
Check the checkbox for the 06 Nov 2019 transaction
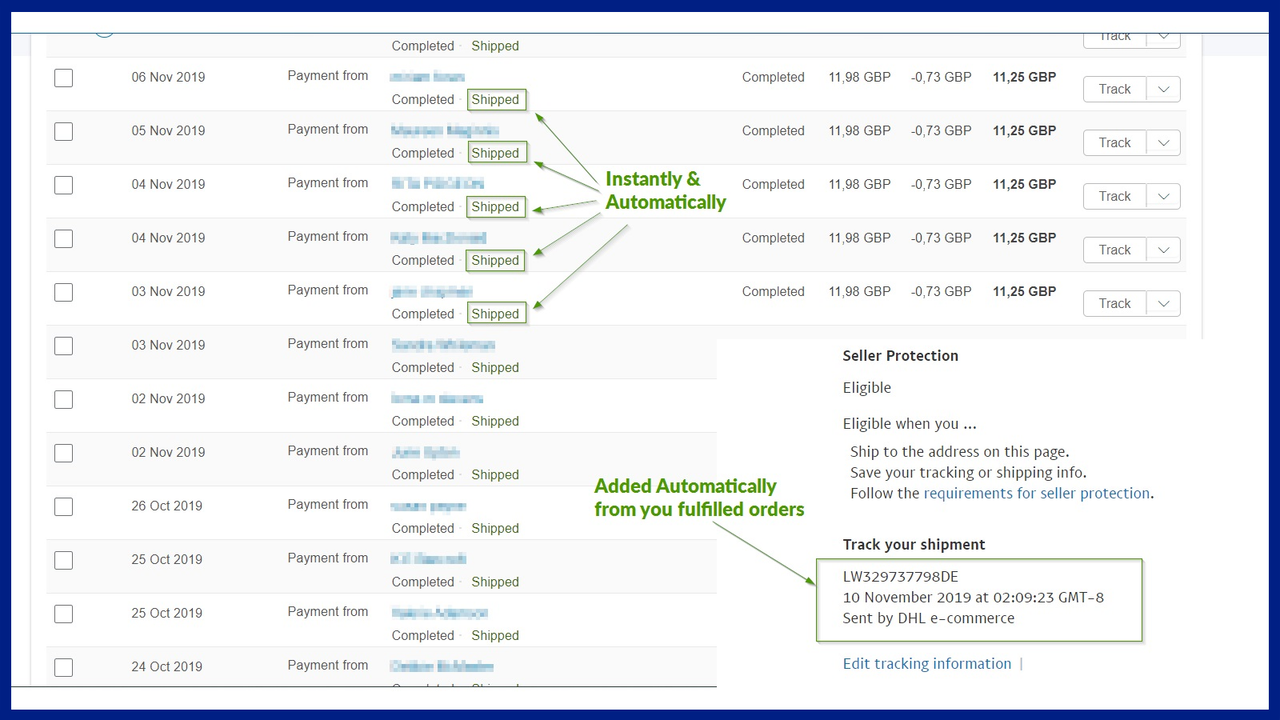coord(63,77)
